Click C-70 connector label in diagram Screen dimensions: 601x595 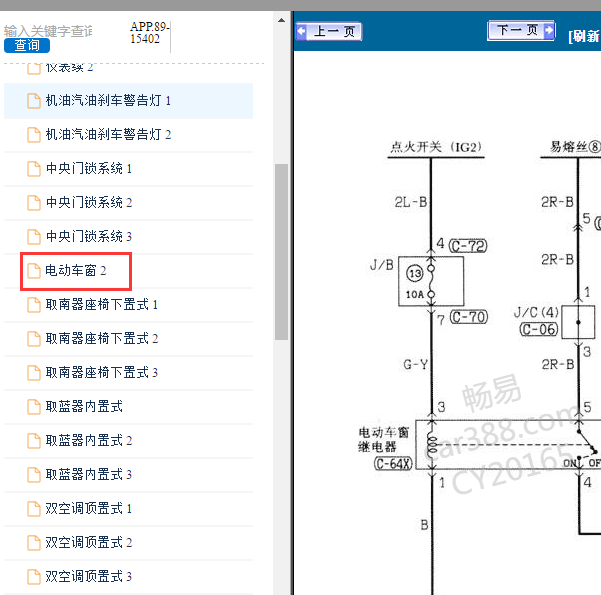pyautogui.click(x=469, y=317)
